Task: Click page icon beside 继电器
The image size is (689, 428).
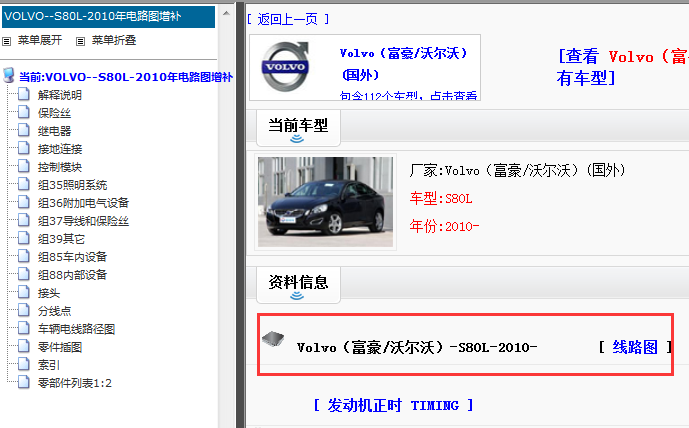Action: [24, 130]
